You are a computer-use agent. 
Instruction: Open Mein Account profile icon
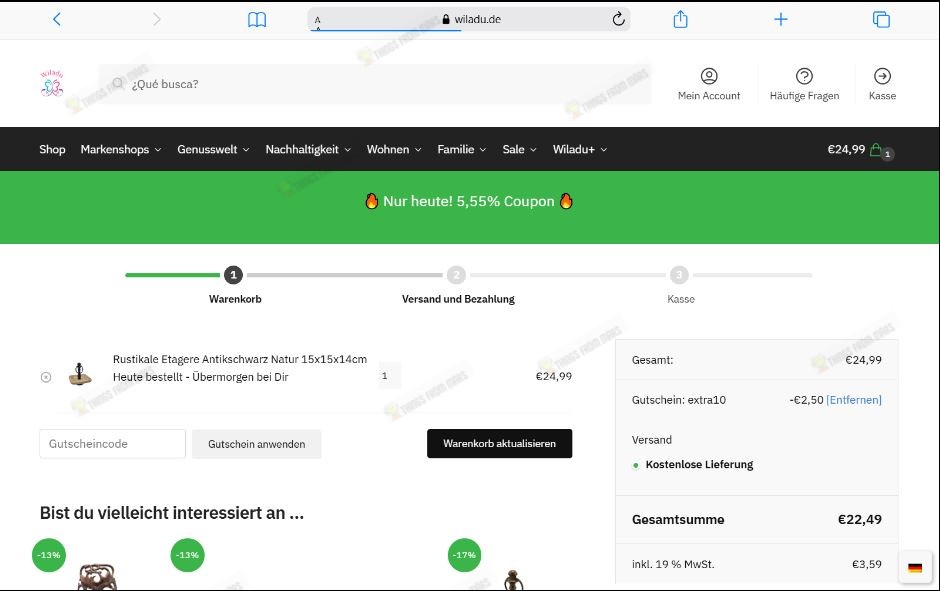[709, 77]
